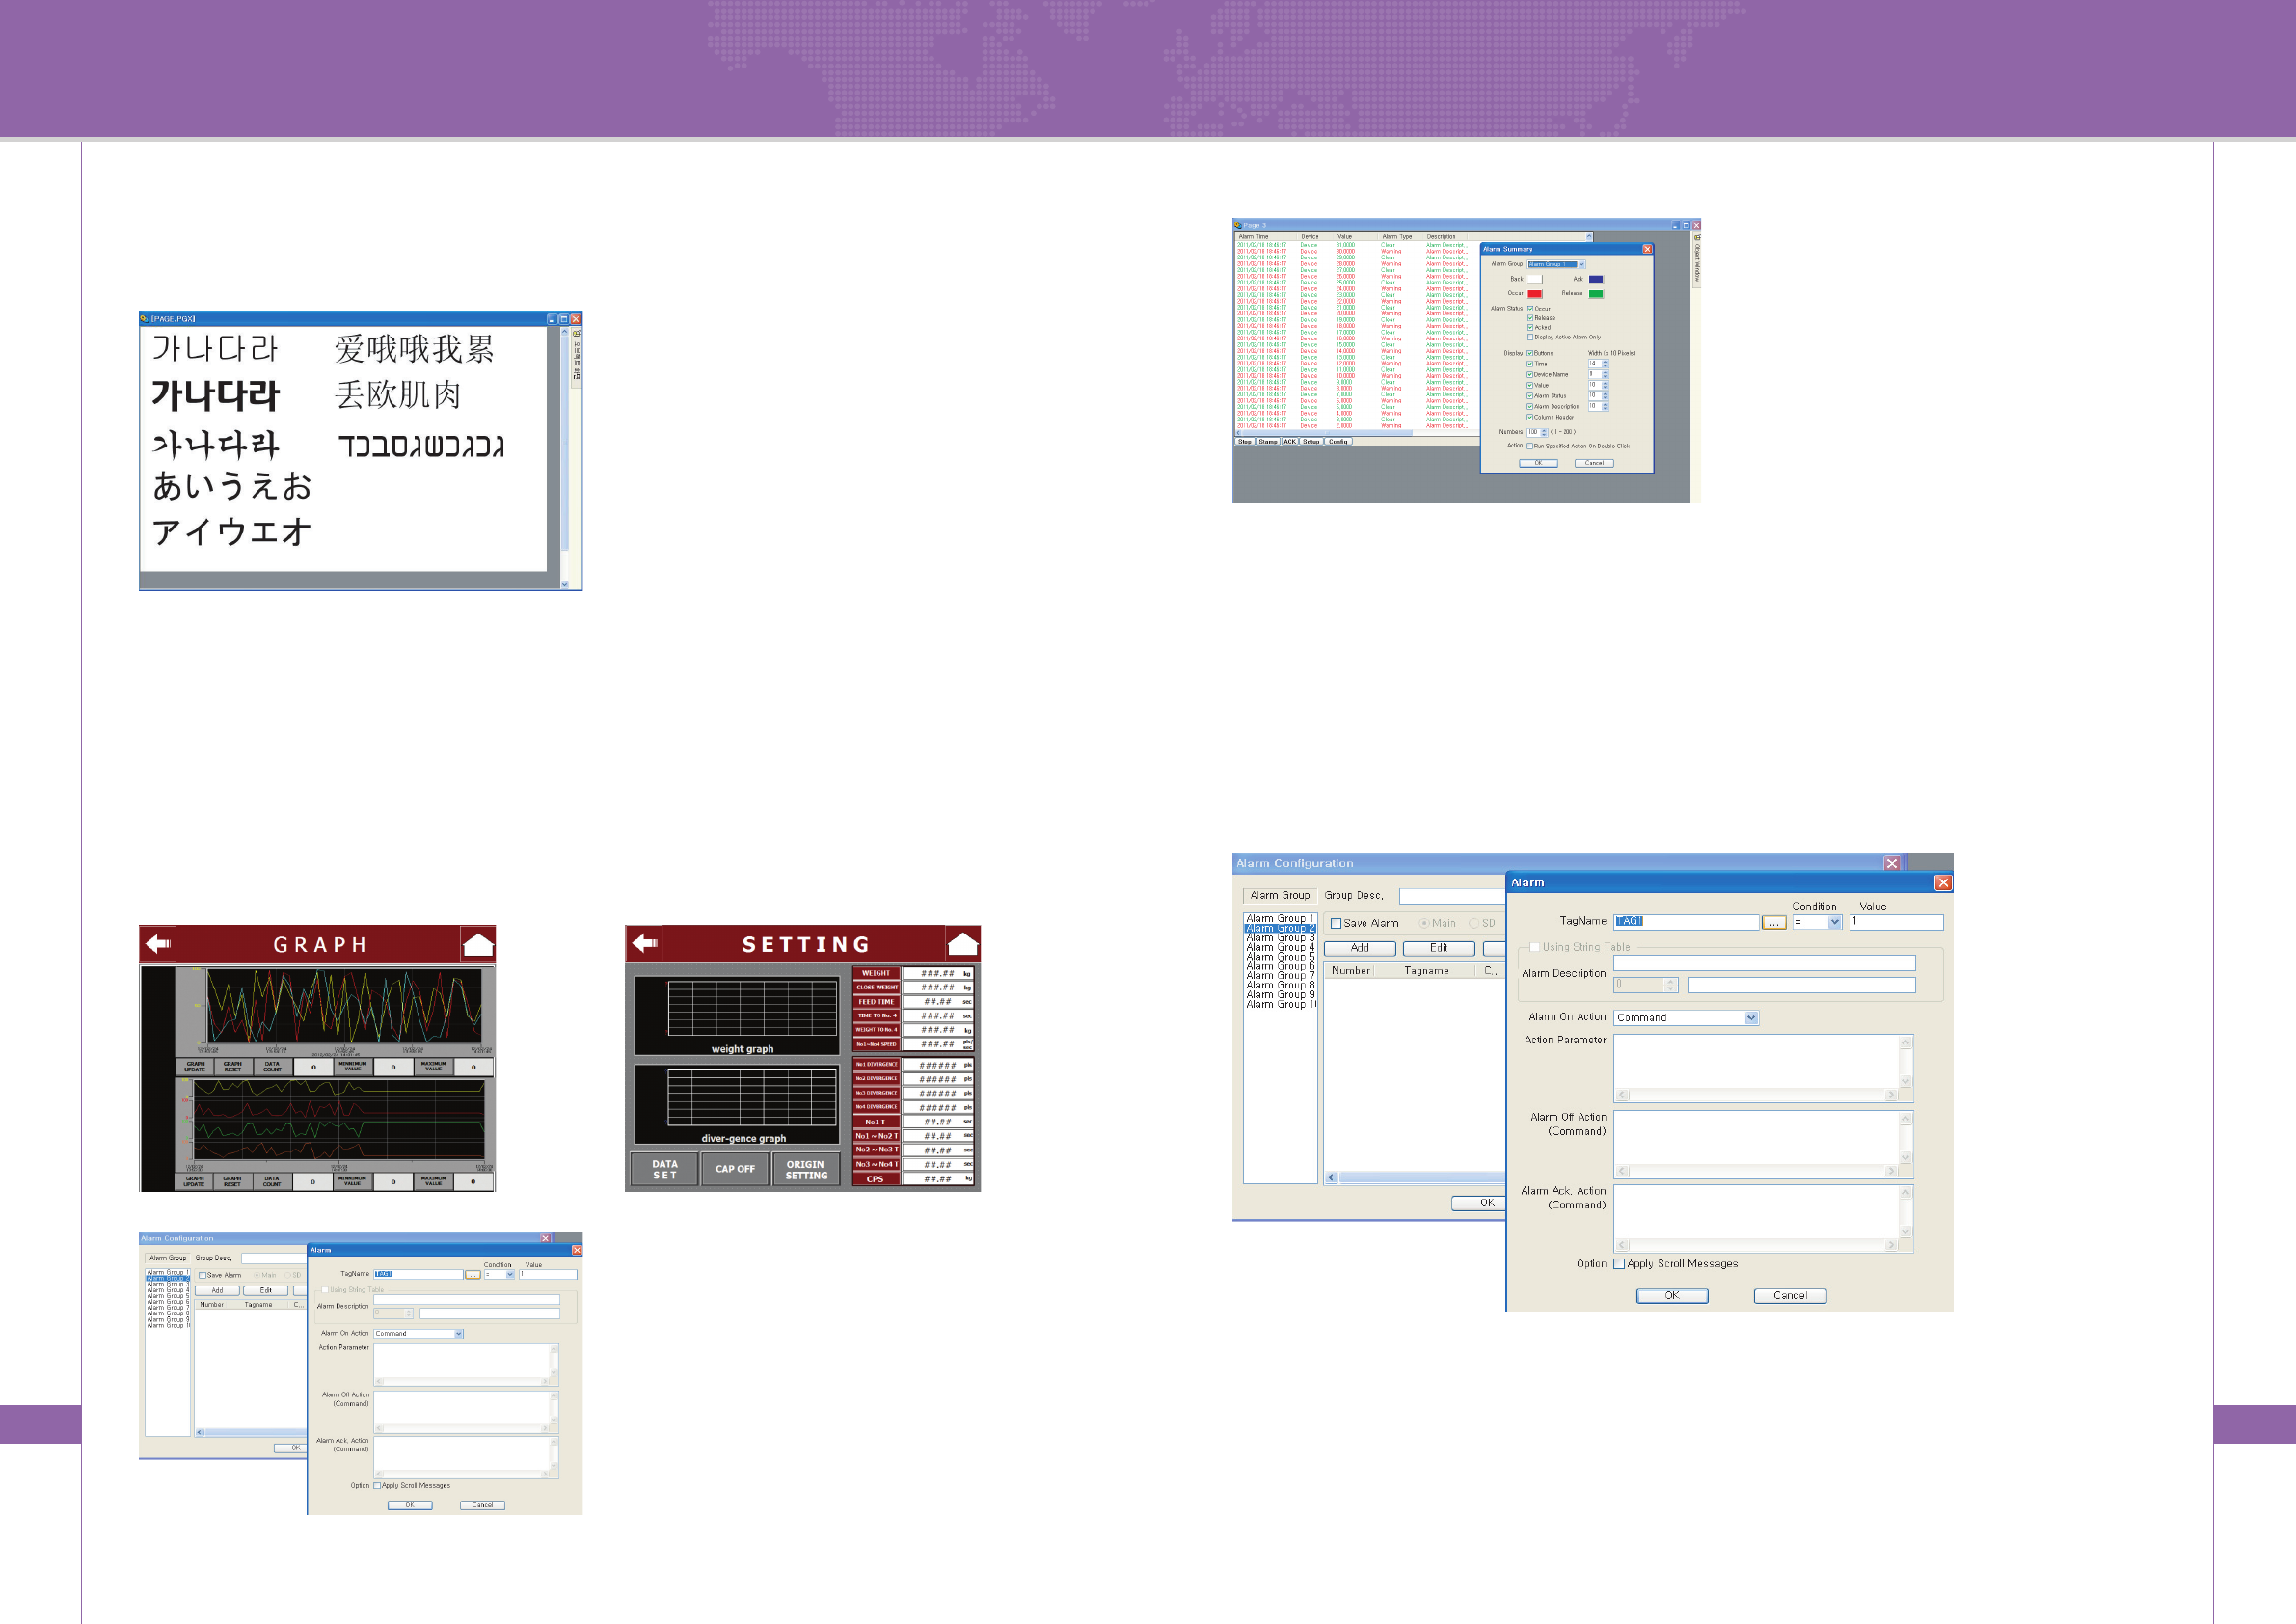The width and height of the screenshot is (2296, 1624).
Task: Expand Alarm Group dropdown in Alarm Summary
Action: pos(1581,264)
